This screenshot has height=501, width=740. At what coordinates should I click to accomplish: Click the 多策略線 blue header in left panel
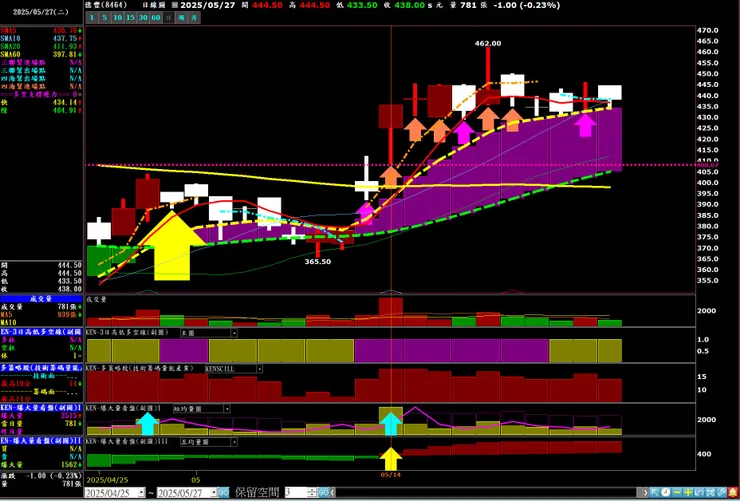click(41, 367)
